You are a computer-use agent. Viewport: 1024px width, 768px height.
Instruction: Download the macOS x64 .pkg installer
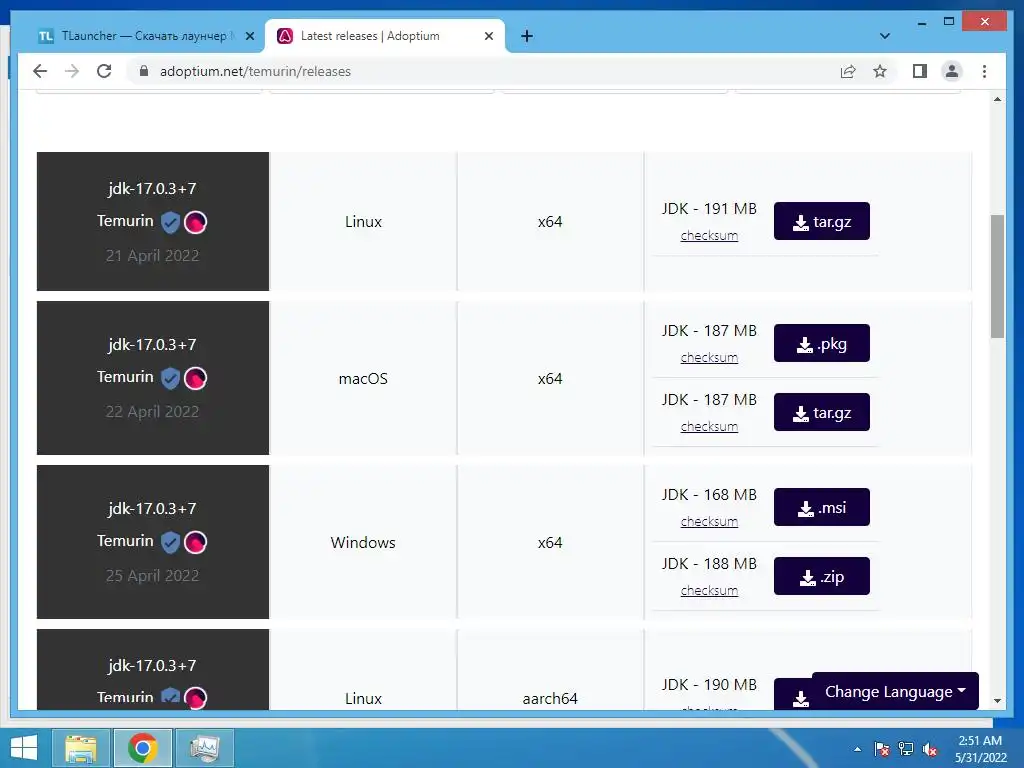pos(822,344)
